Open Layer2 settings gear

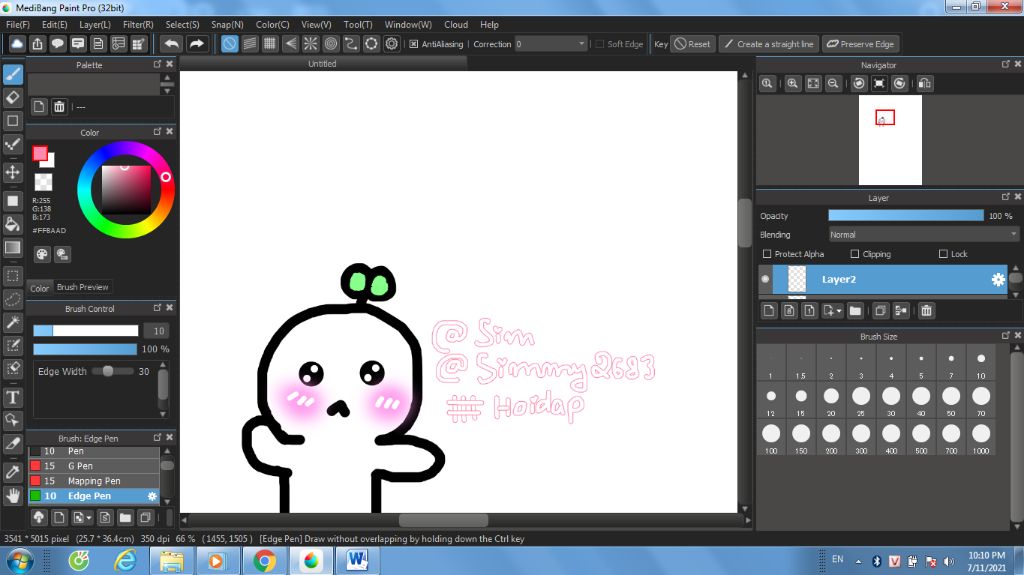click(997, 280)
